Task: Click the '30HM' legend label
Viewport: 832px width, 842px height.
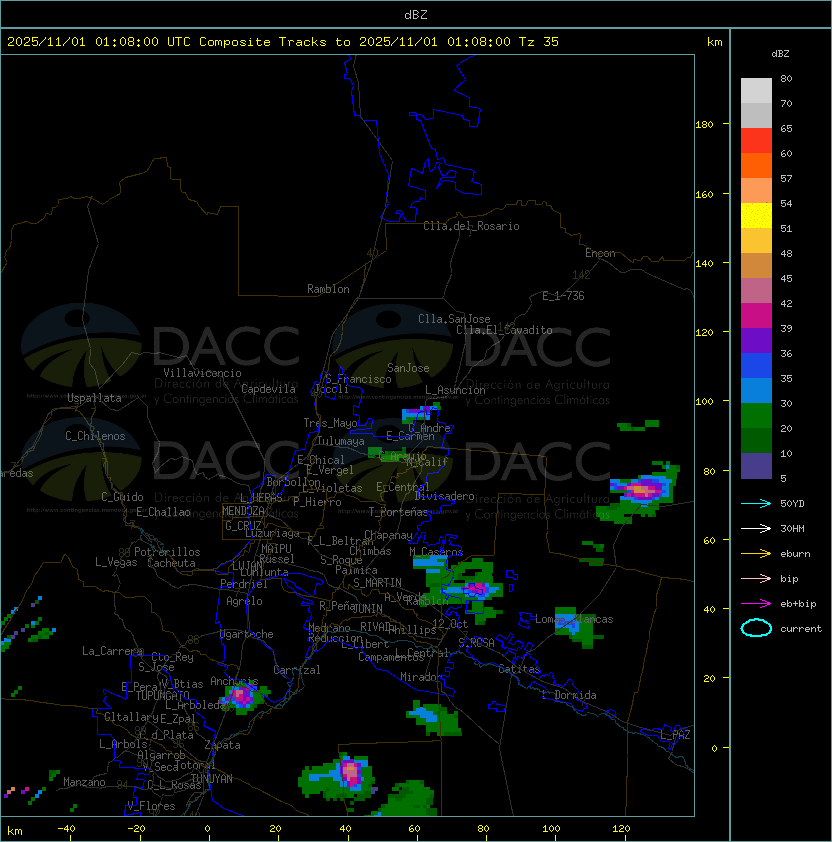Action: tap(792, 529)
